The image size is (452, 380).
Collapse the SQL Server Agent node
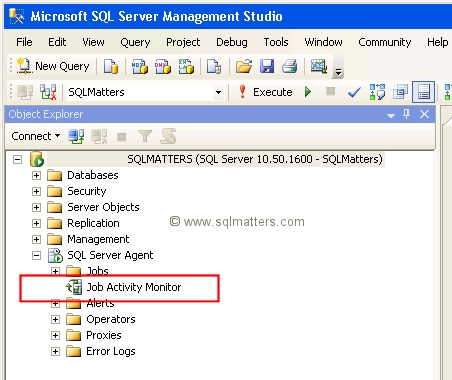(36, 255)
